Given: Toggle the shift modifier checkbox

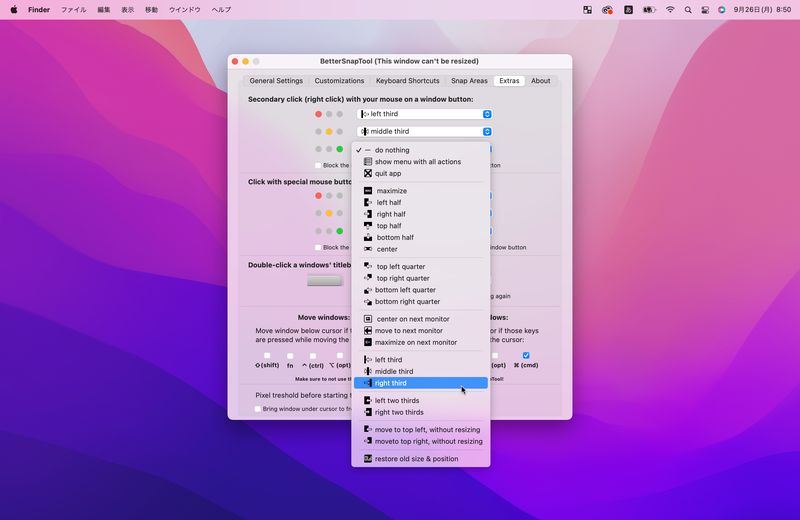Looking at the screenshot, I should tap(267, 356).
